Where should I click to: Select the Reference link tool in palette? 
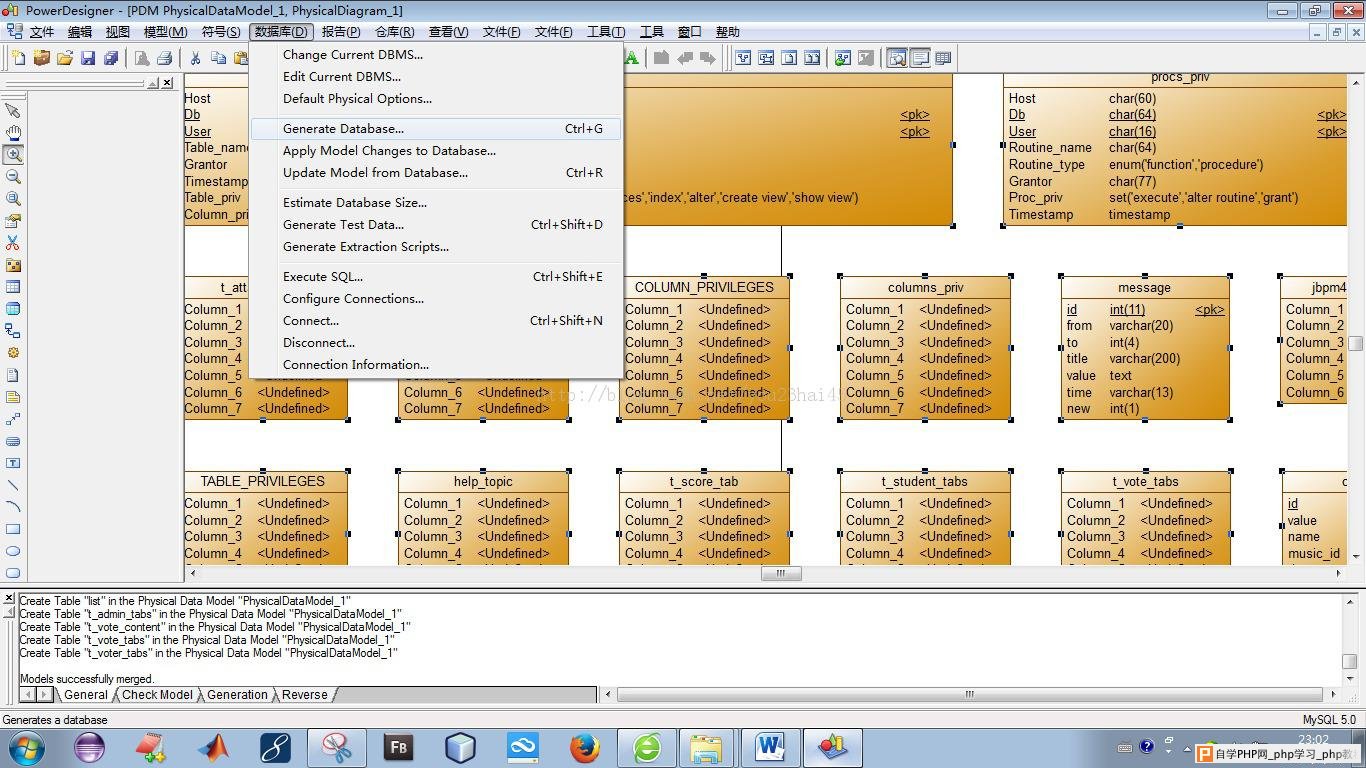click(x=13, y=331)
